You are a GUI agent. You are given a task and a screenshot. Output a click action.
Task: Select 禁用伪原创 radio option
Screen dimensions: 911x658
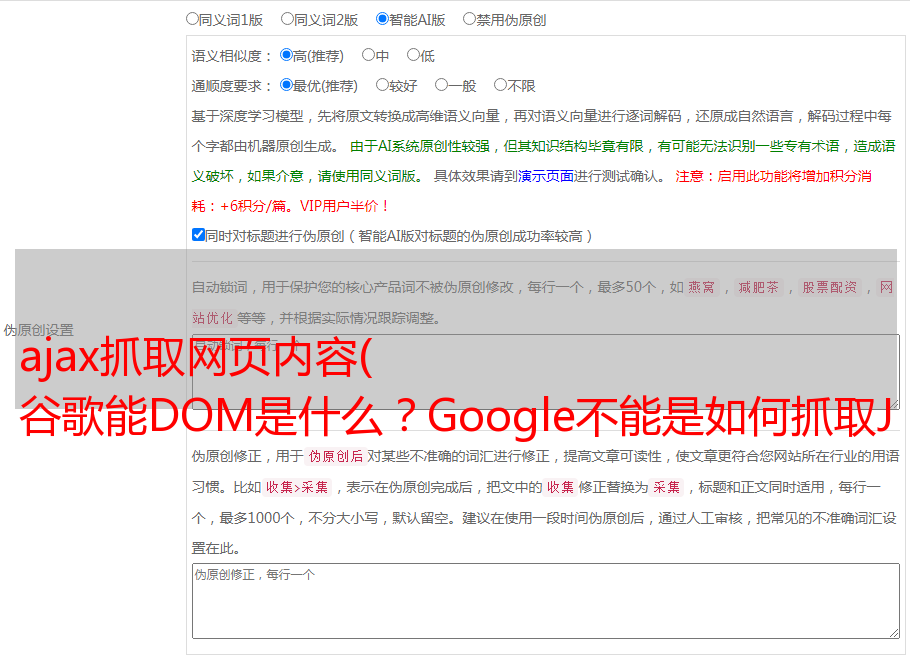pyautogui.click(x=469, y=19)
